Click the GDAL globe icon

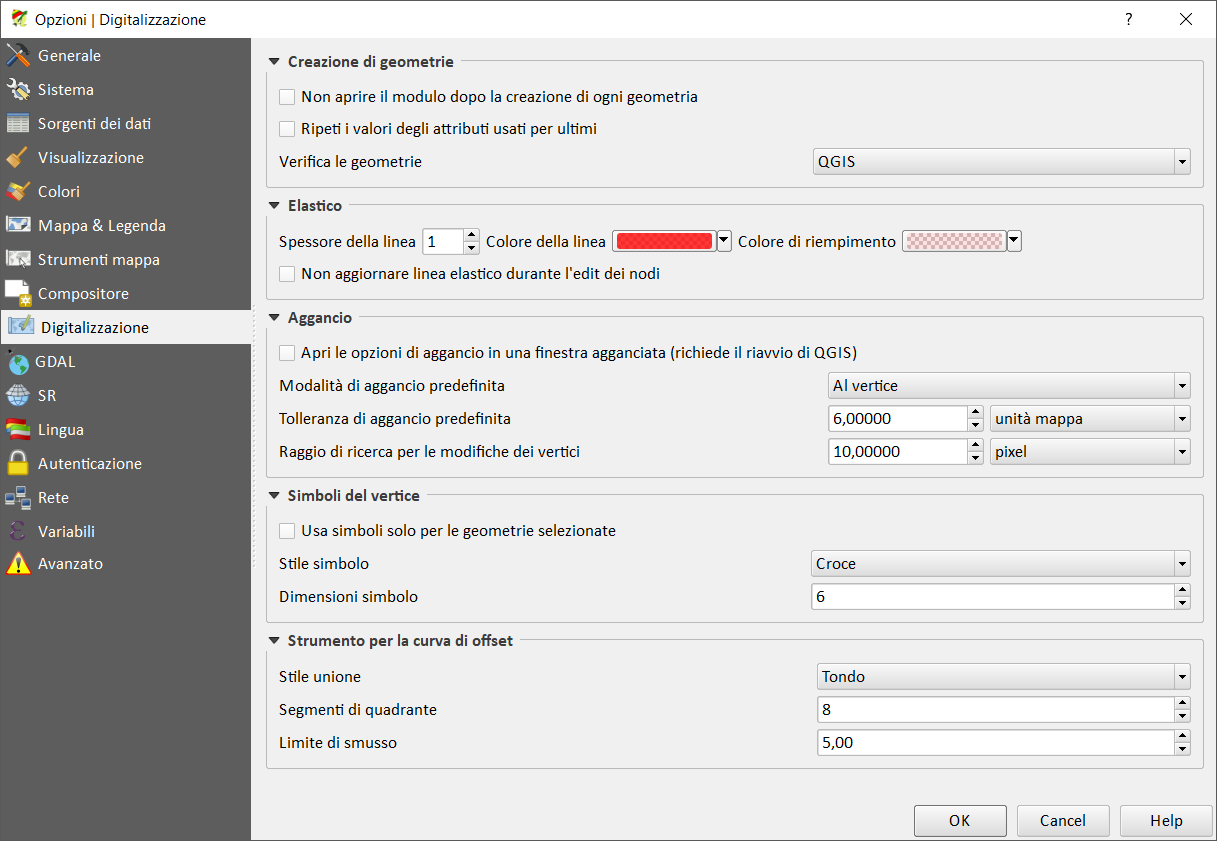[x=18, y=362]
